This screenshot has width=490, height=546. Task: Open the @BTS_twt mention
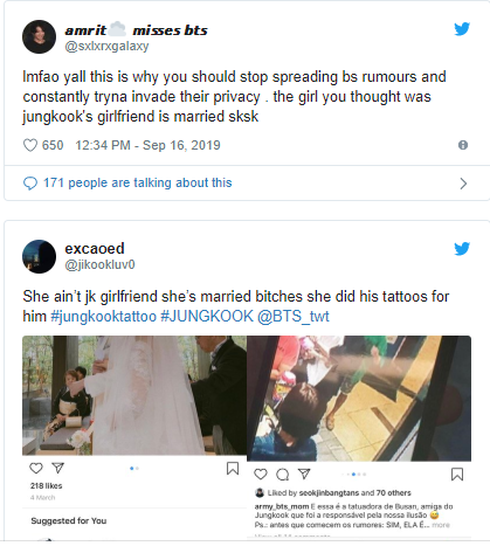pyautogui.click(x=293, y=317)
